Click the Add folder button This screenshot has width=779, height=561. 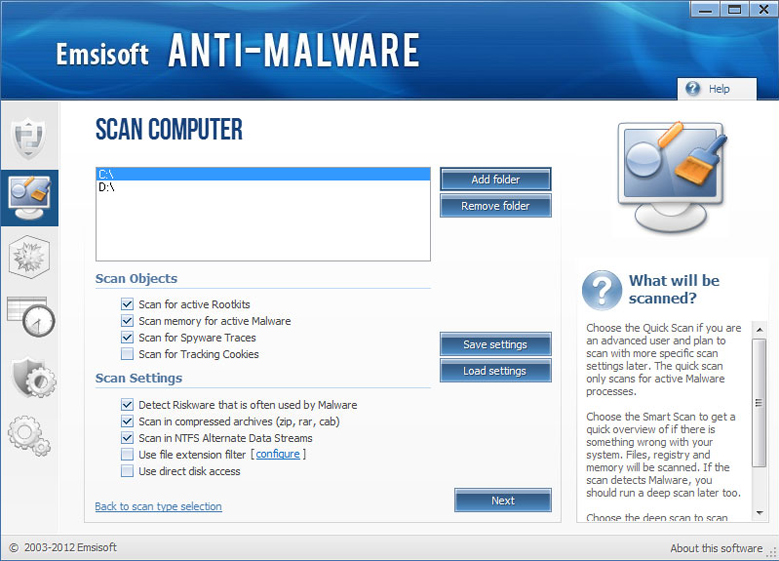click(495, 180)
